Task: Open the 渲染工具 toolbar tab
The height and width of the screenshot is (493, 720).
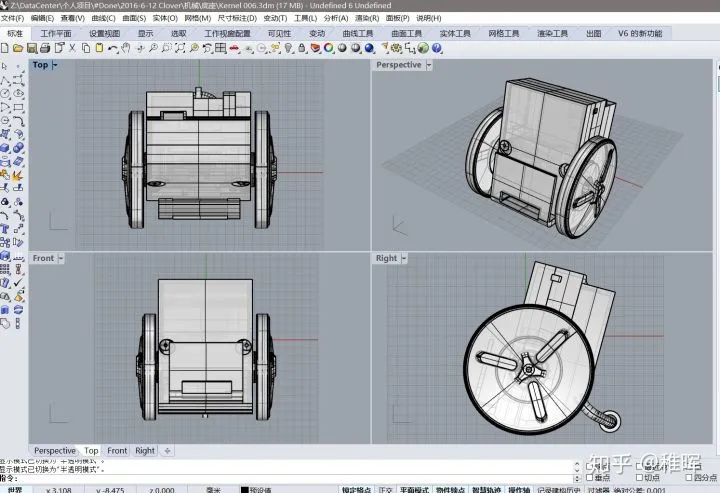Action: point(552,34)
